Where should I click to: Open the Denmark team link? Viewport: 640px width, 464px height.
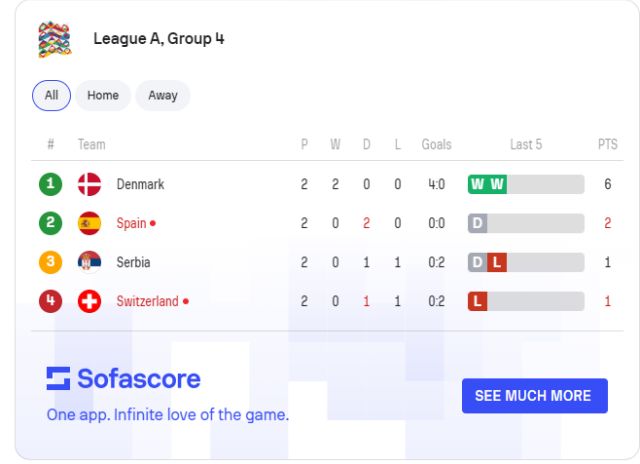140,184
